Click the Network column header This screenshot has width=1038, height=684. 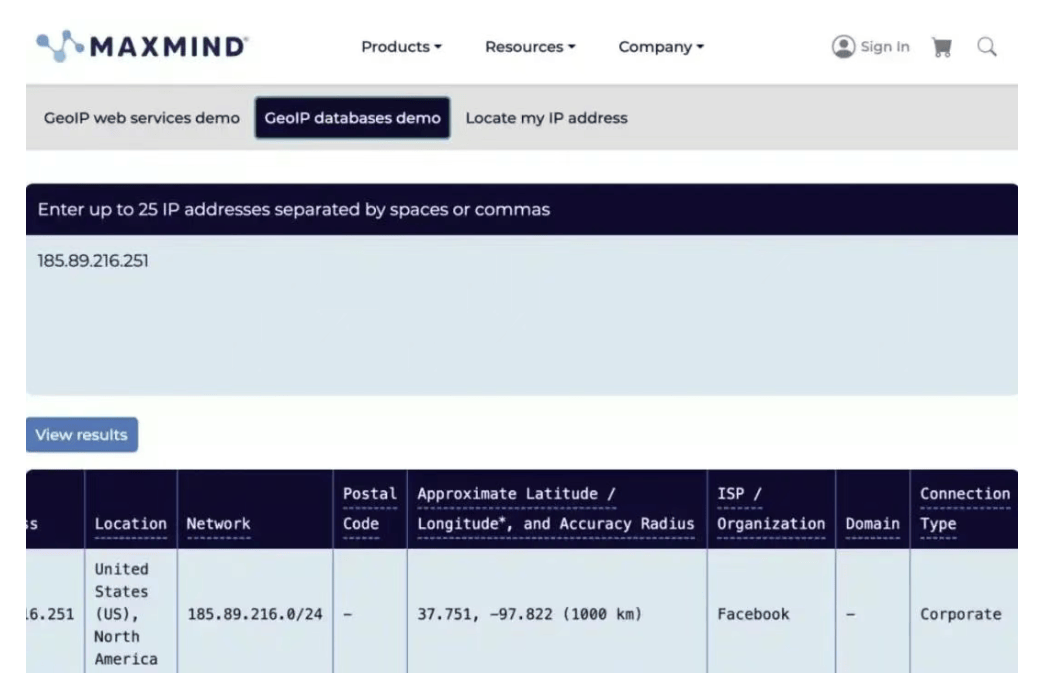click(x=218, y=524)
